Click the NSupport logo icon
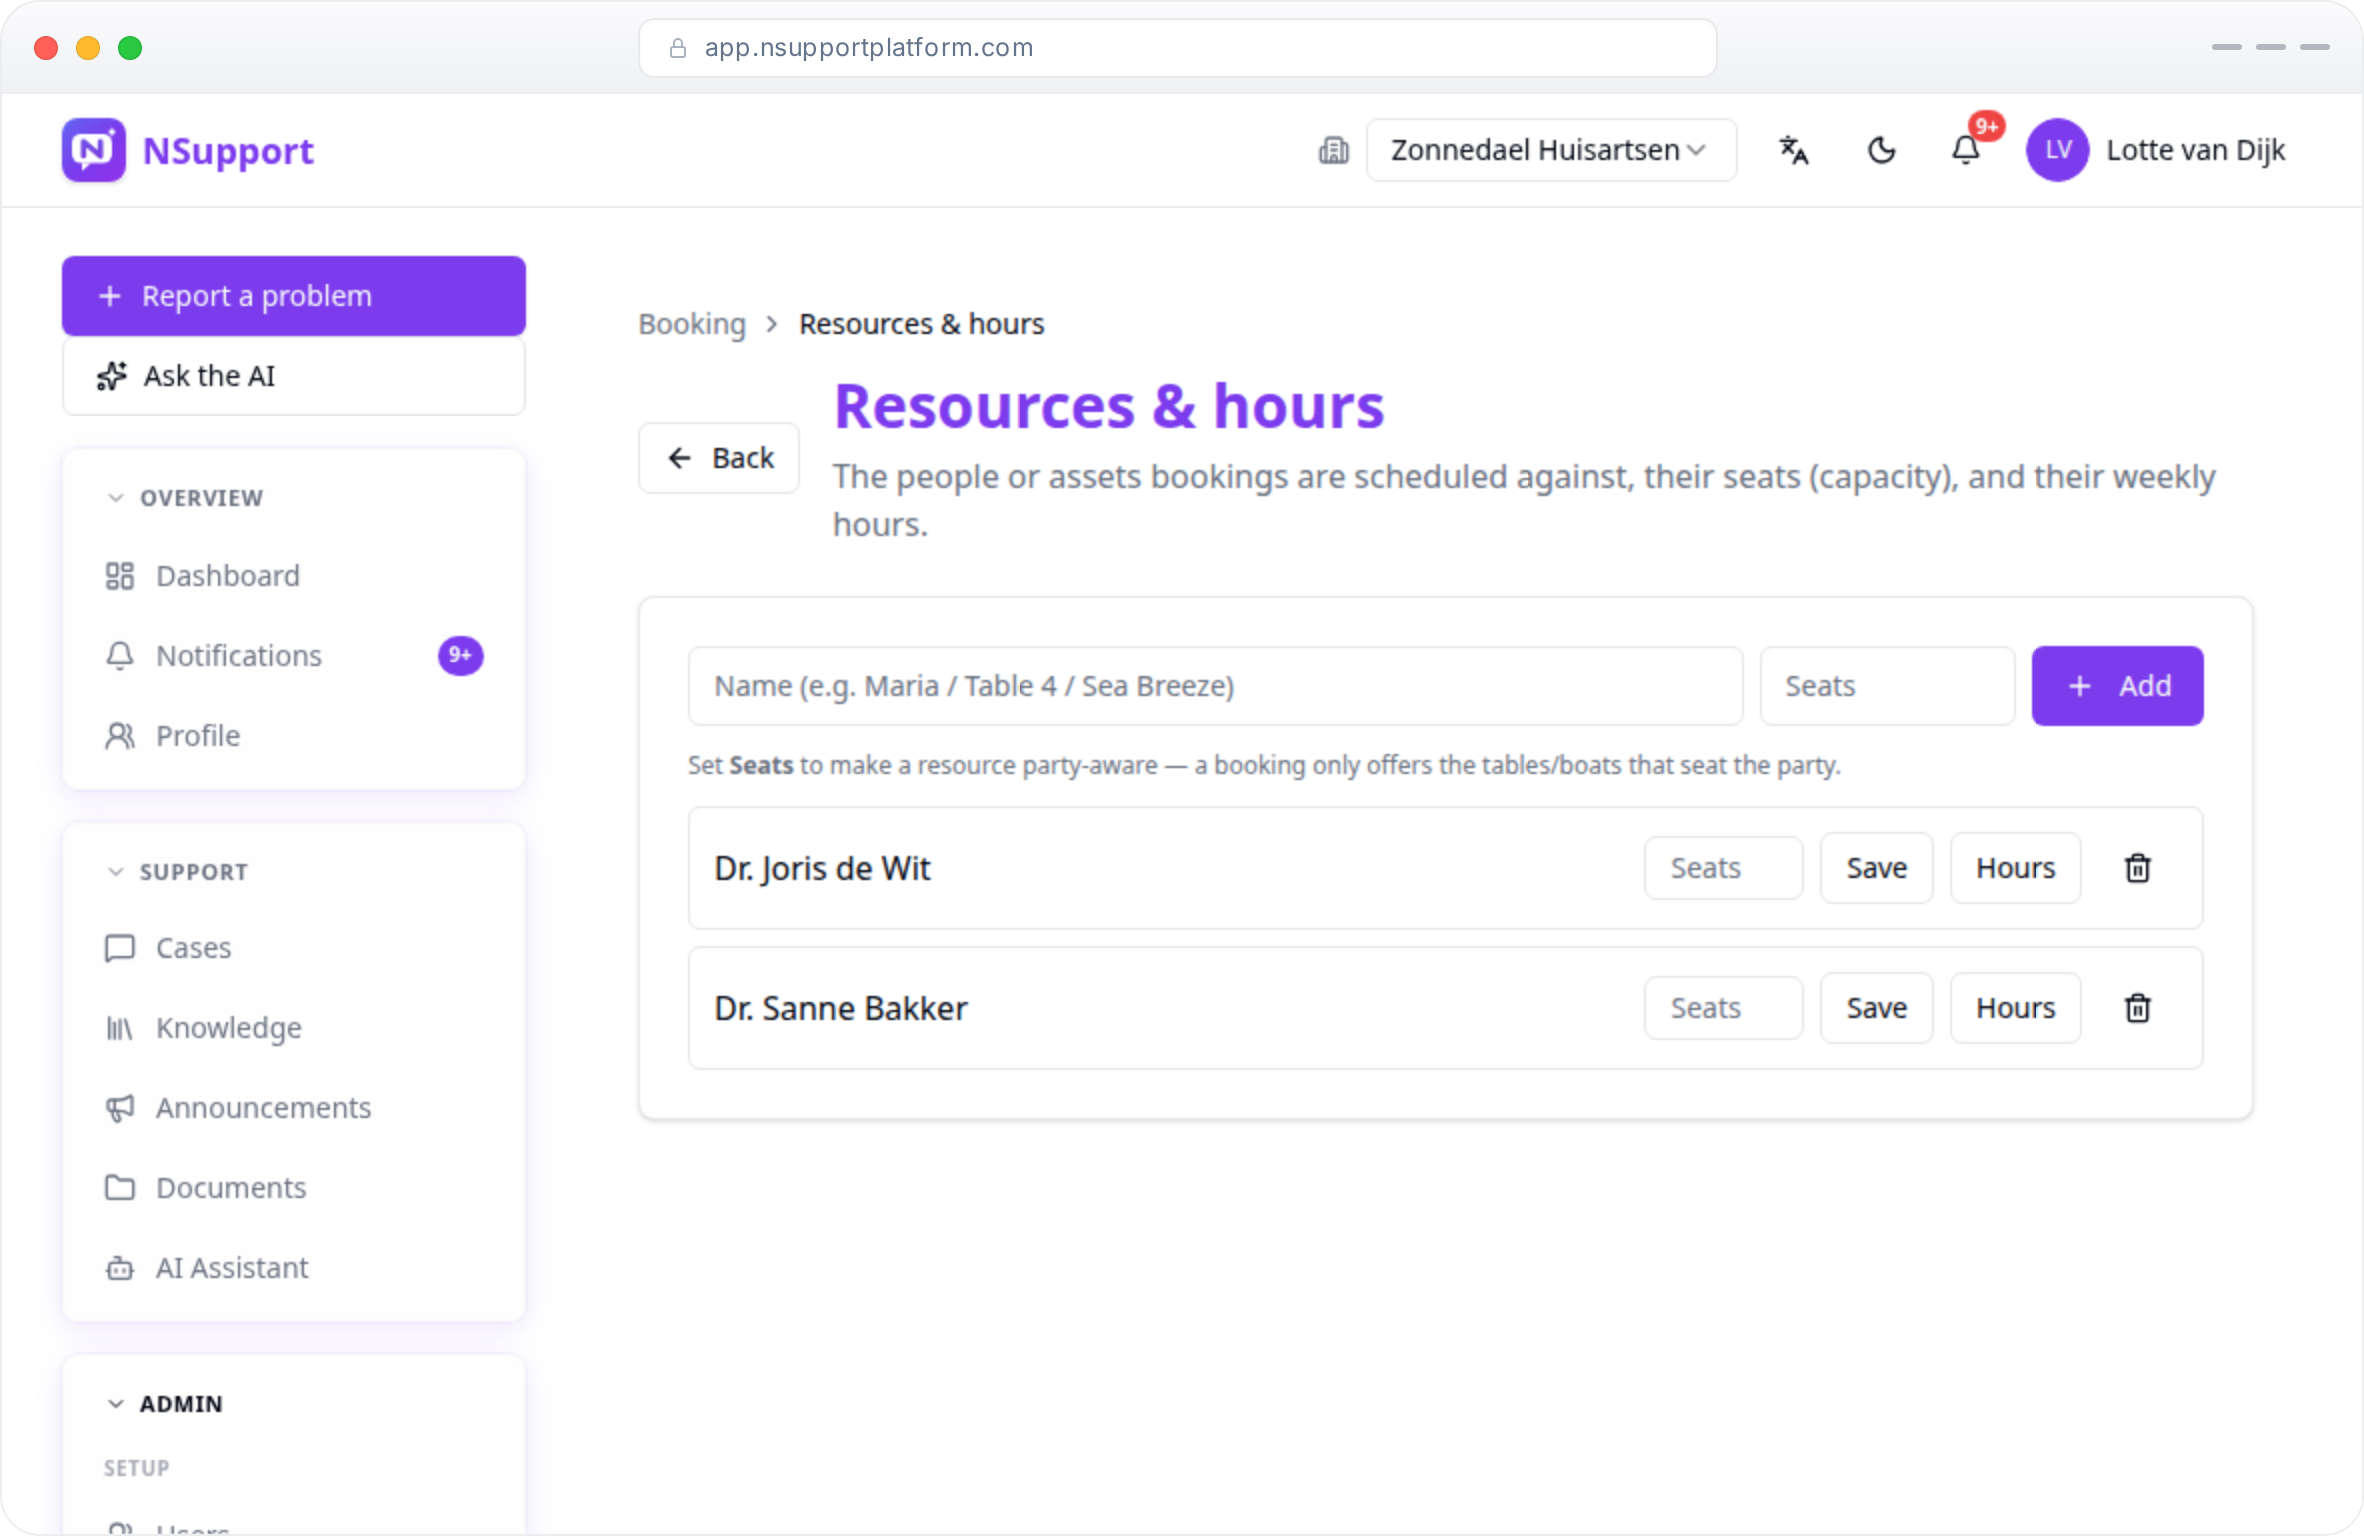 tap(94, 150)
